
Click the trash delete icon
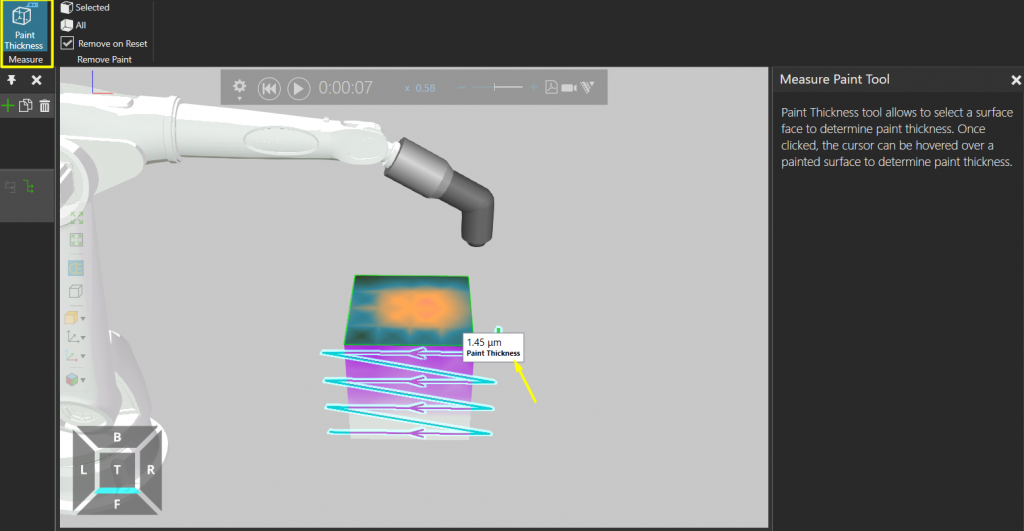(x=45, y=105)
